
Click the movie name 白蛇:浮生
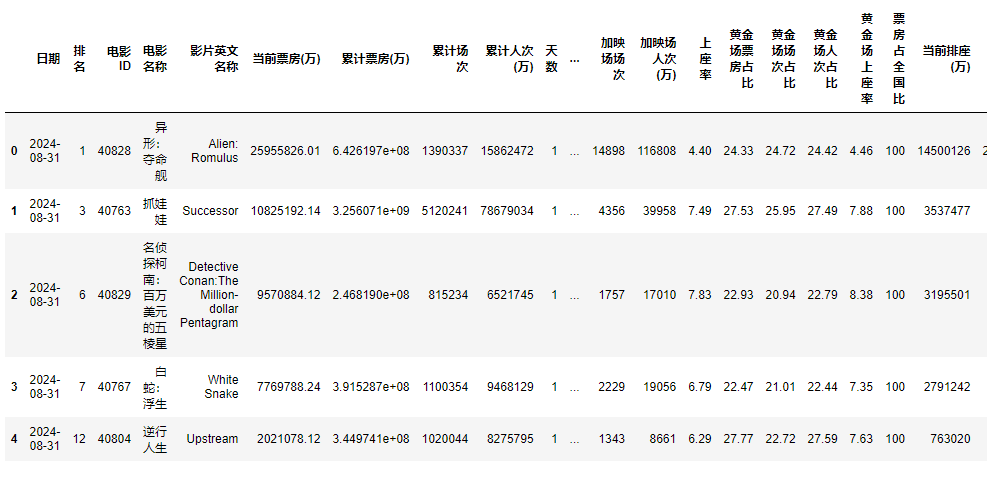point(155,386)
